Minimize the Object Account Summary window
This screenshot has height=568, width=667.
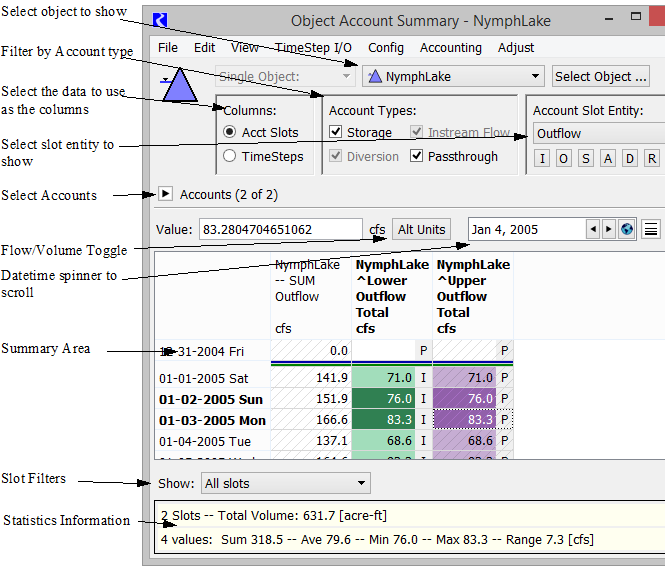[x=609, y=19]
